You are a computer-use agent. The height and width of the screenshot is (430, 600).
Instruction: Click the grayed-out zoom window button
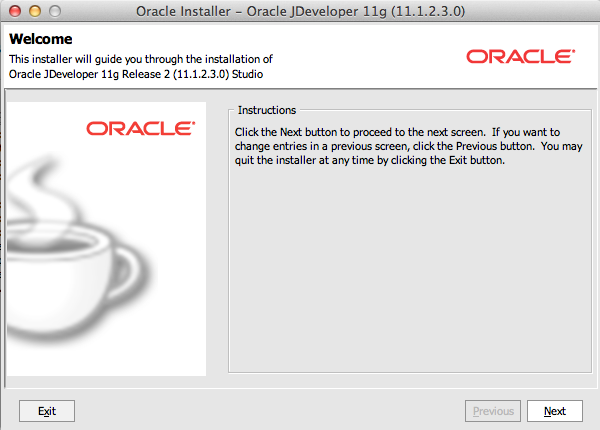point(55,11)
